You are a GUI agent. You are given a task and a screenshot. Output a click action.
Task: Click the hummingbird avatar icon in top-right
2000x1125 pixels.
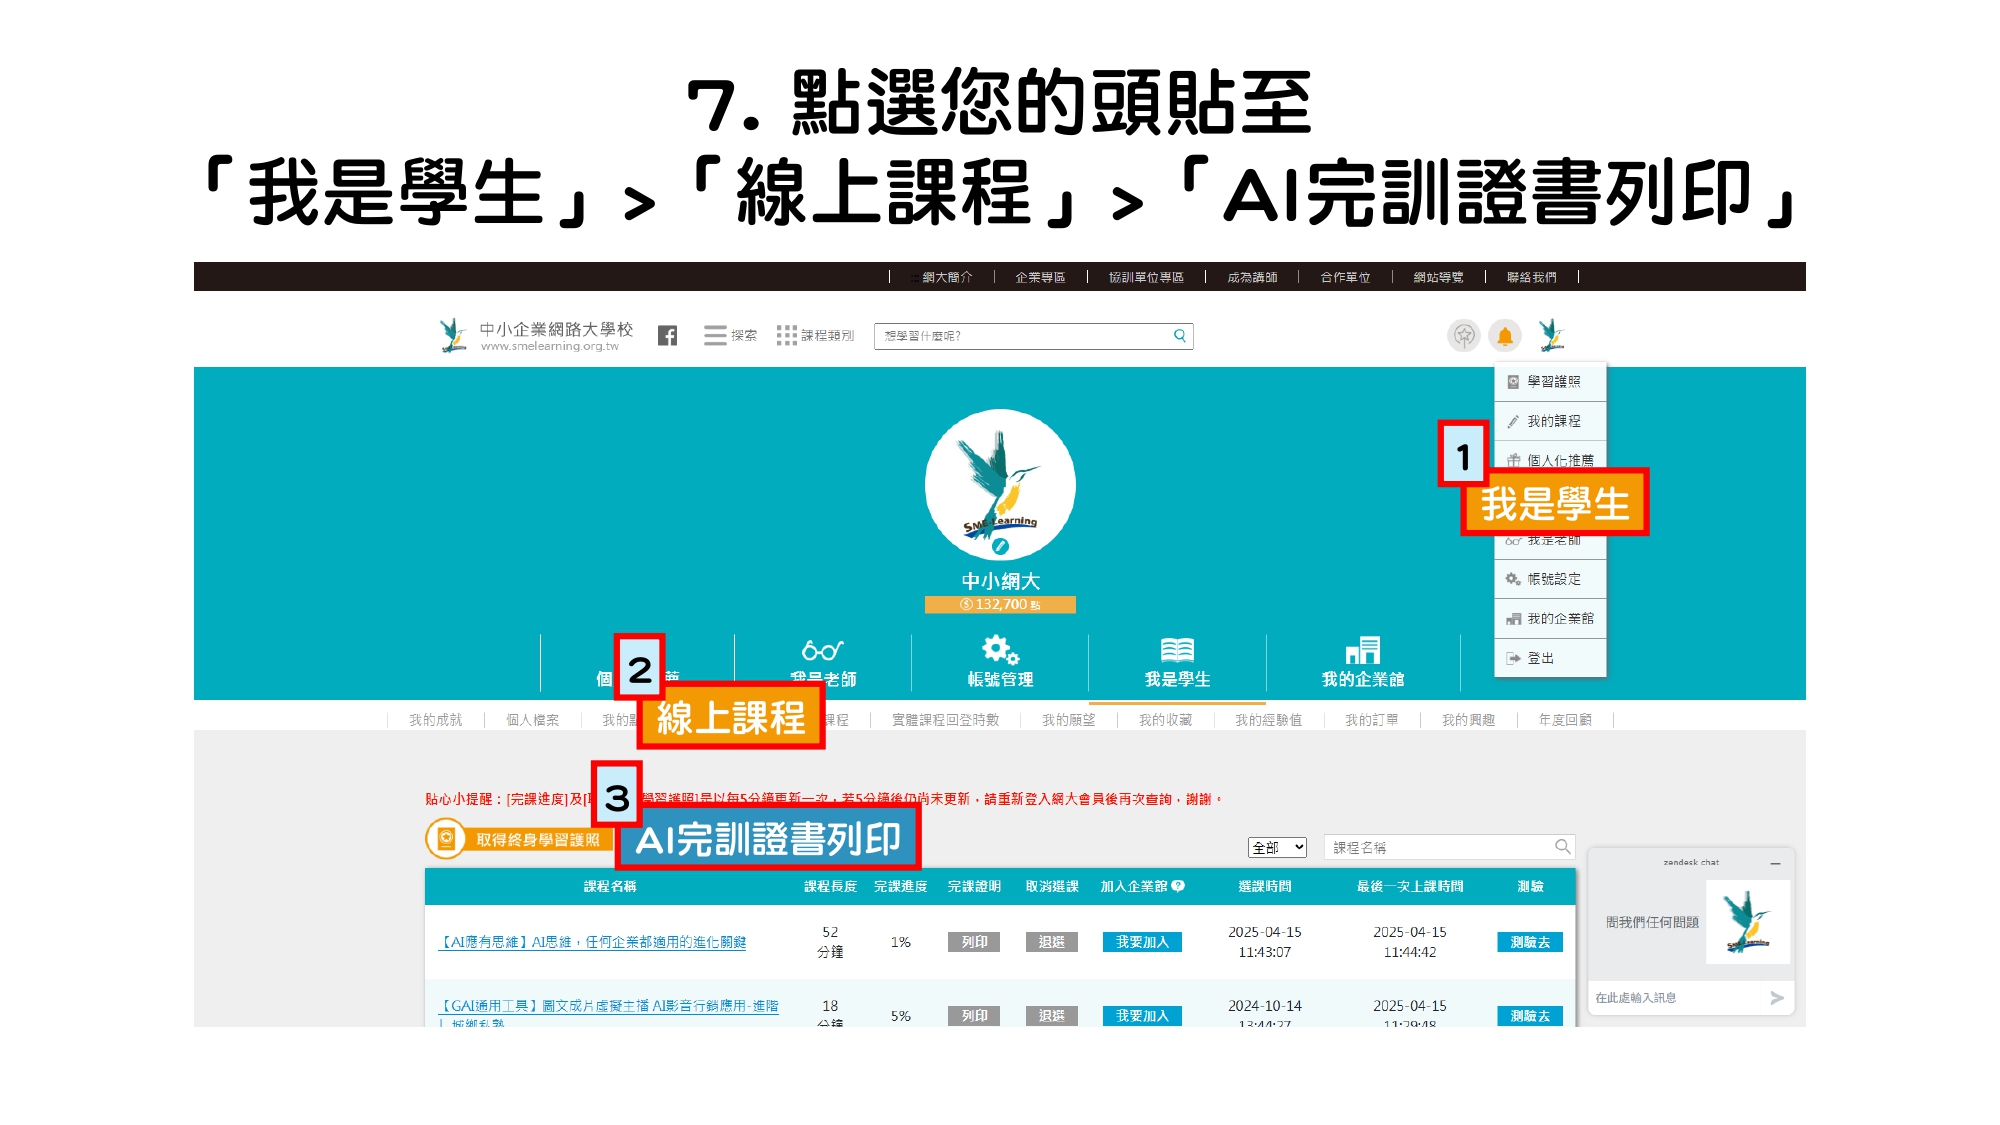[1551, 335]
